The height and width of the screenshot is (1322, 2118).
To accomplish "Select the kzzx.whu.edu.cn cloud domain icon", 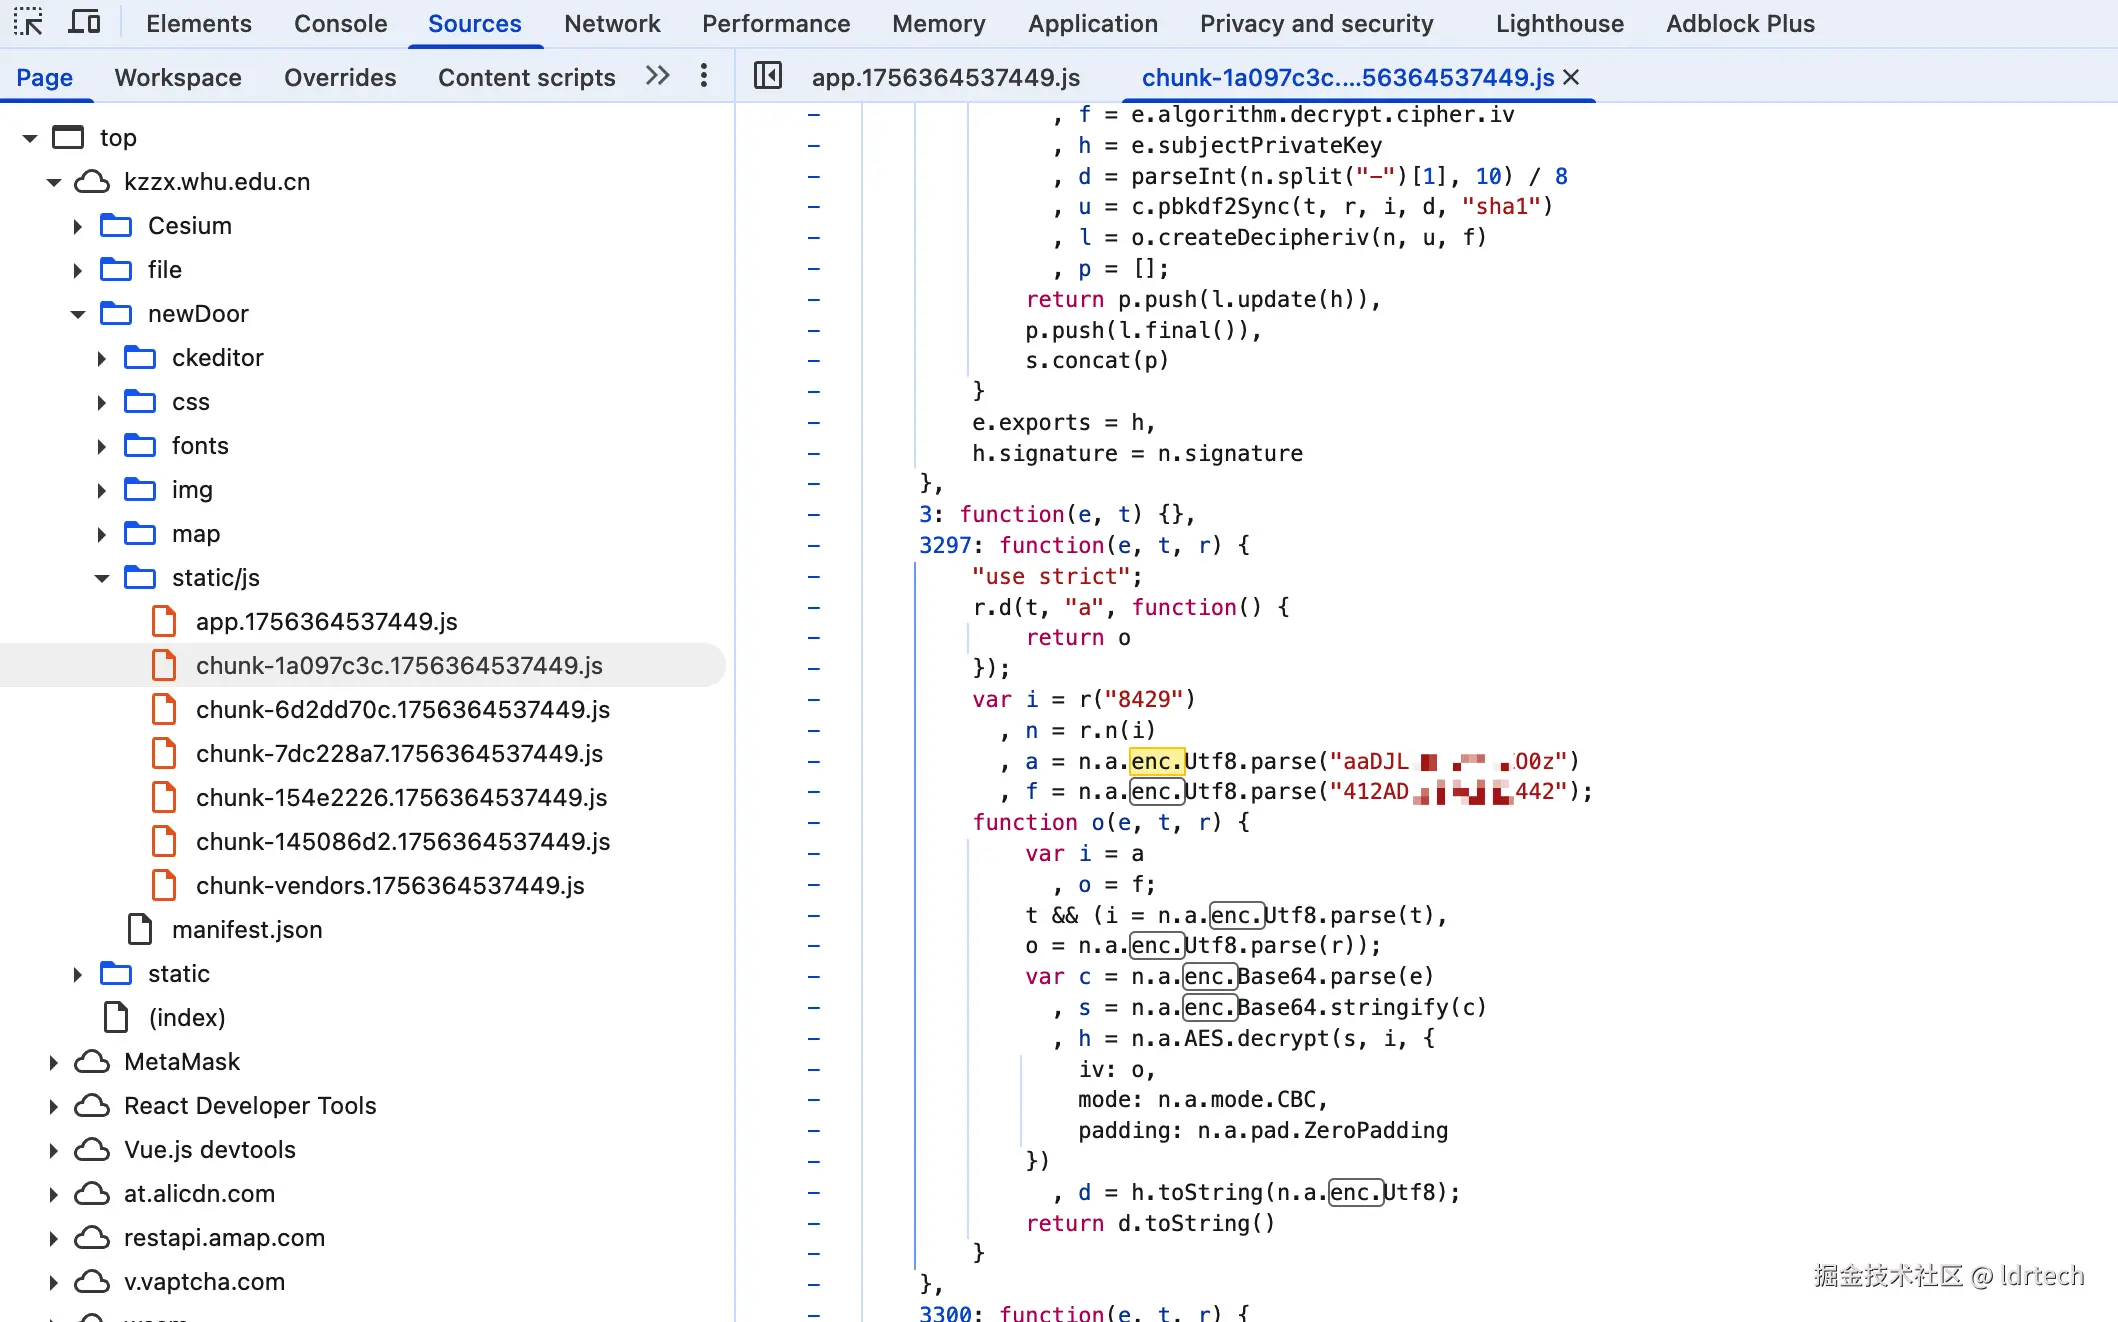I will click(92, 181).
